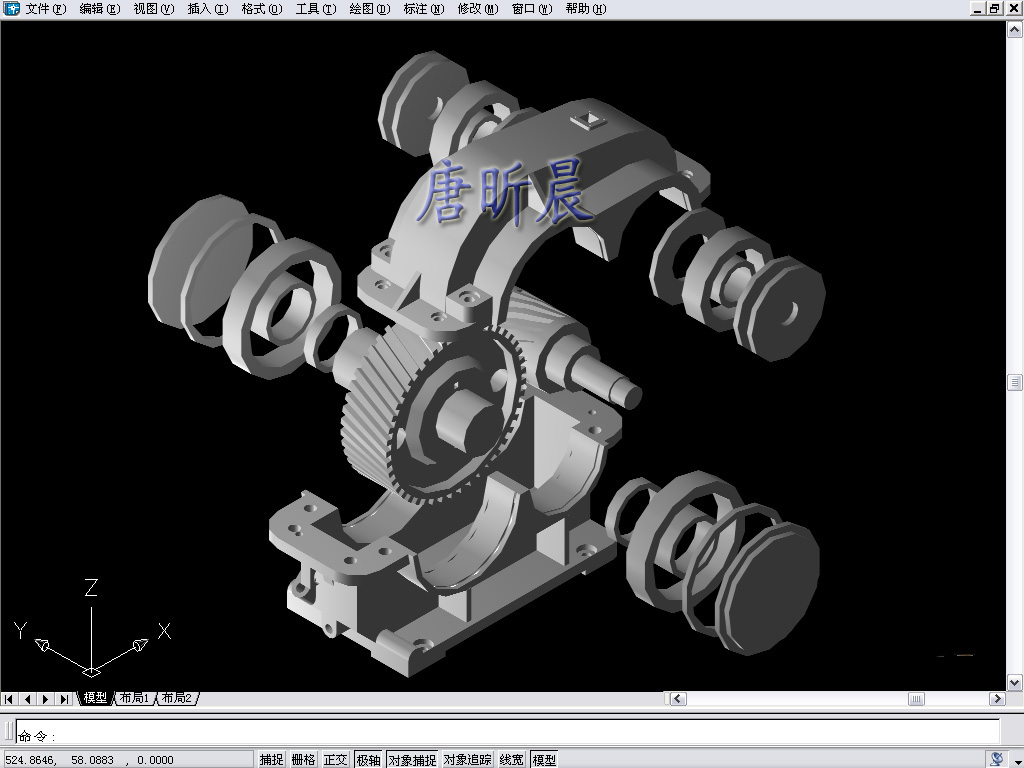Open the 插入(I) menu

click(x=208, y=8)
